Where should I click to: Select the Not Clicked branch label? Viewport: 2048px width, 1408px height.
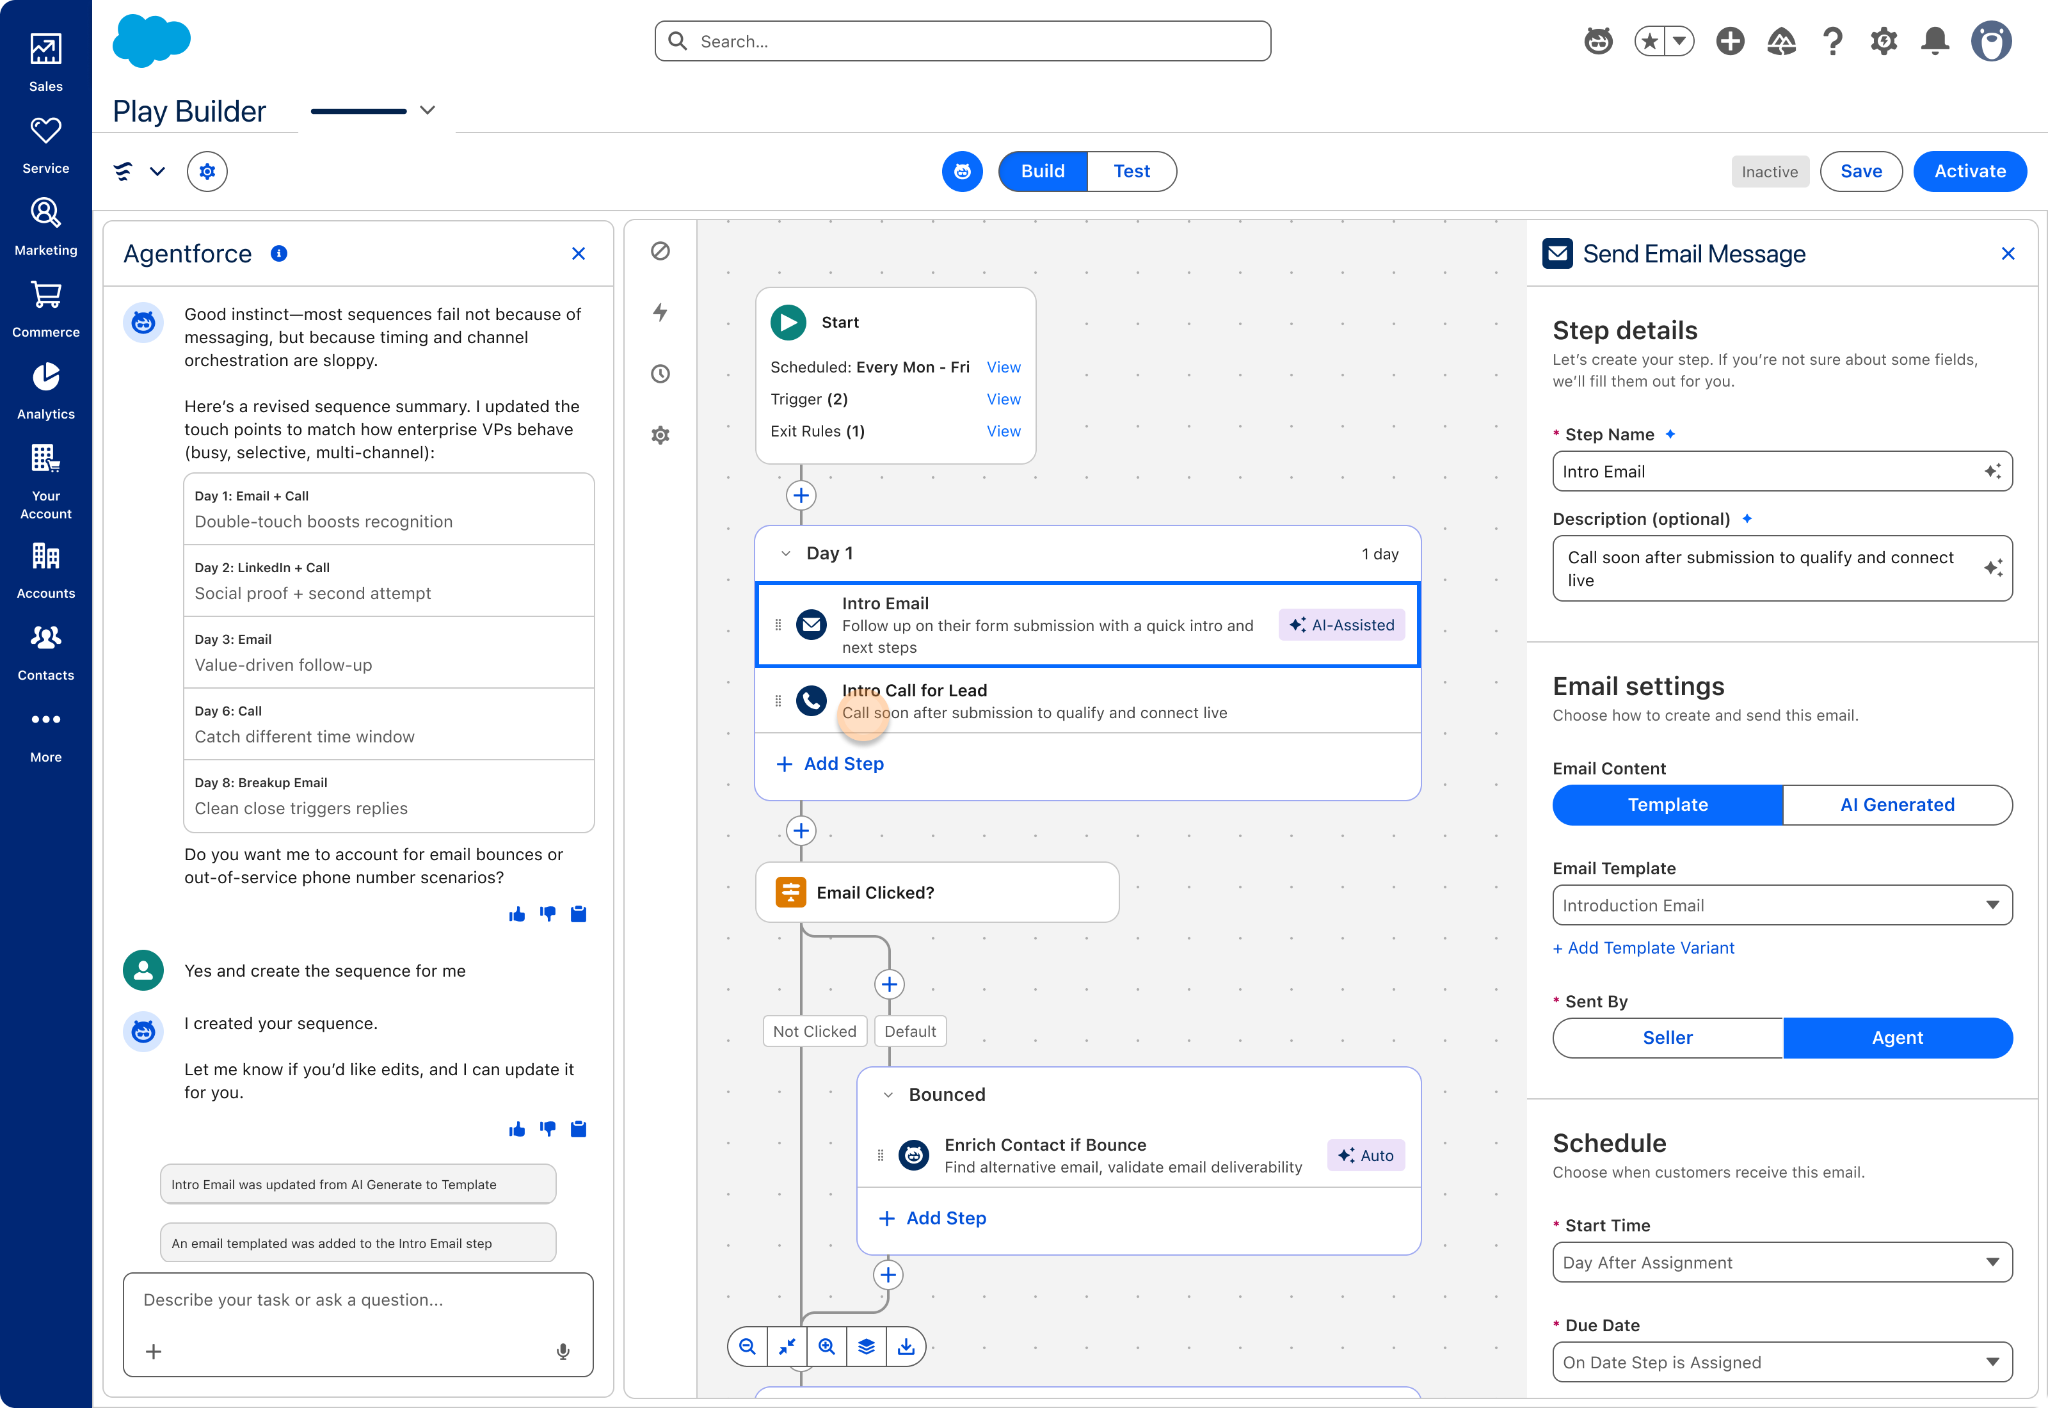coord(815,1031)
